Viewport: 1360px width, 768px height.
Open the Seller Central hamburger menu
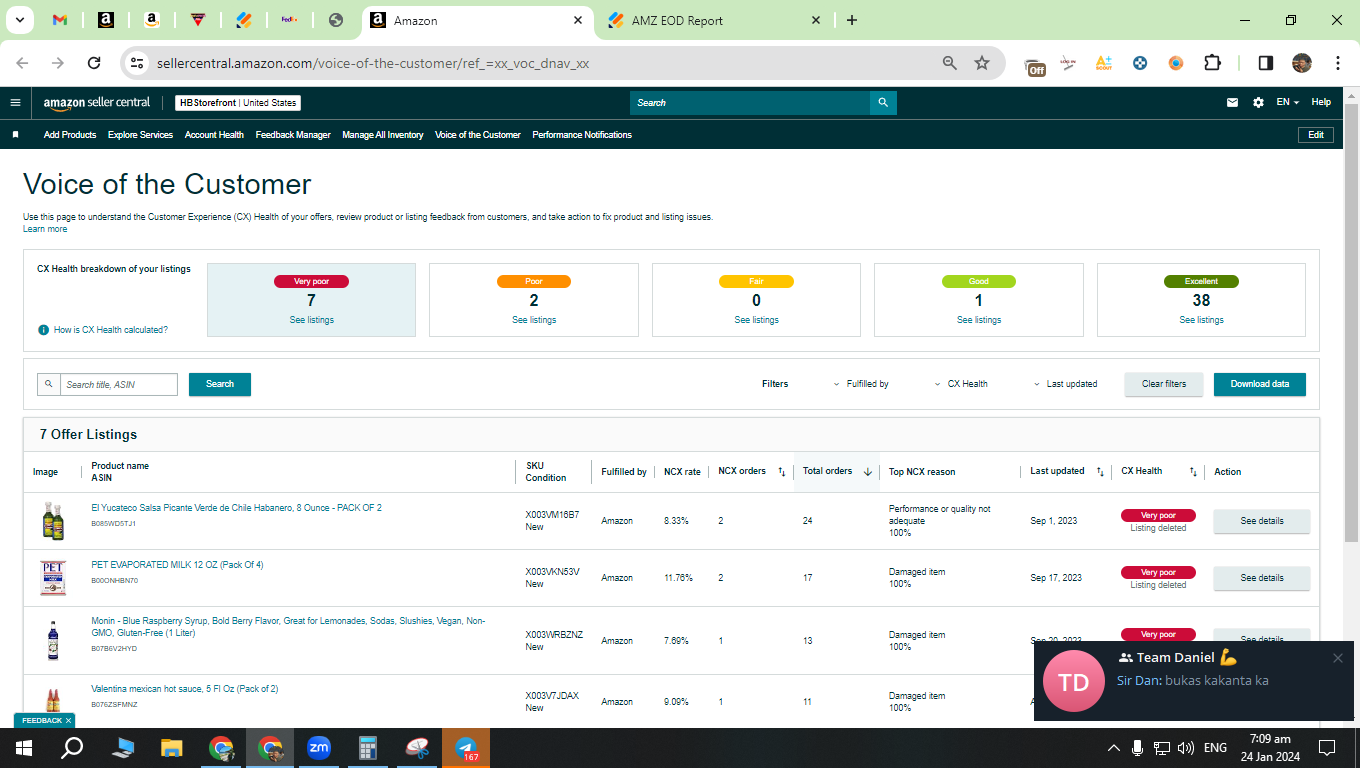coord(15,102)
